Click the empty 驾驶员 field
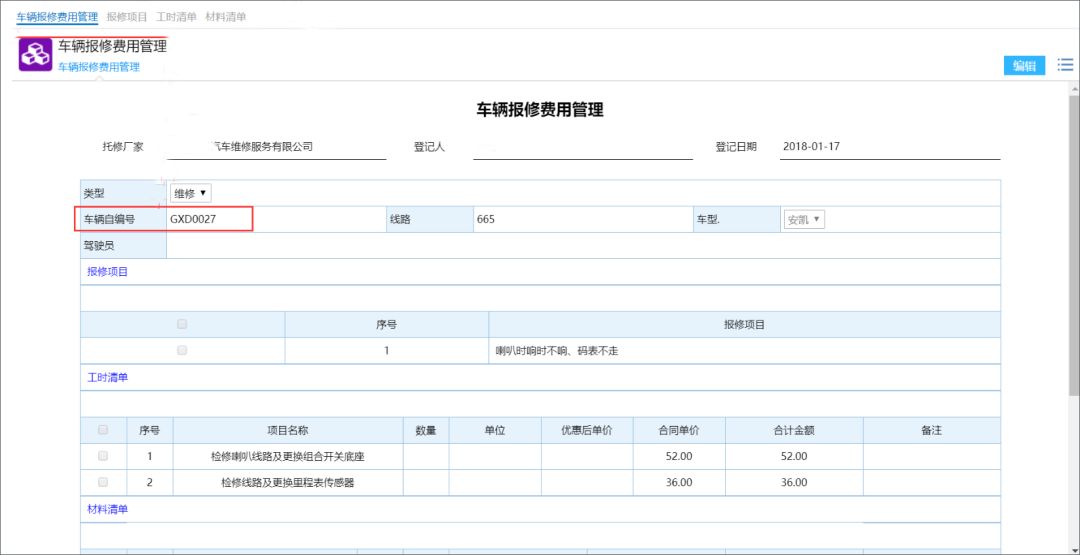 point(583,246)
